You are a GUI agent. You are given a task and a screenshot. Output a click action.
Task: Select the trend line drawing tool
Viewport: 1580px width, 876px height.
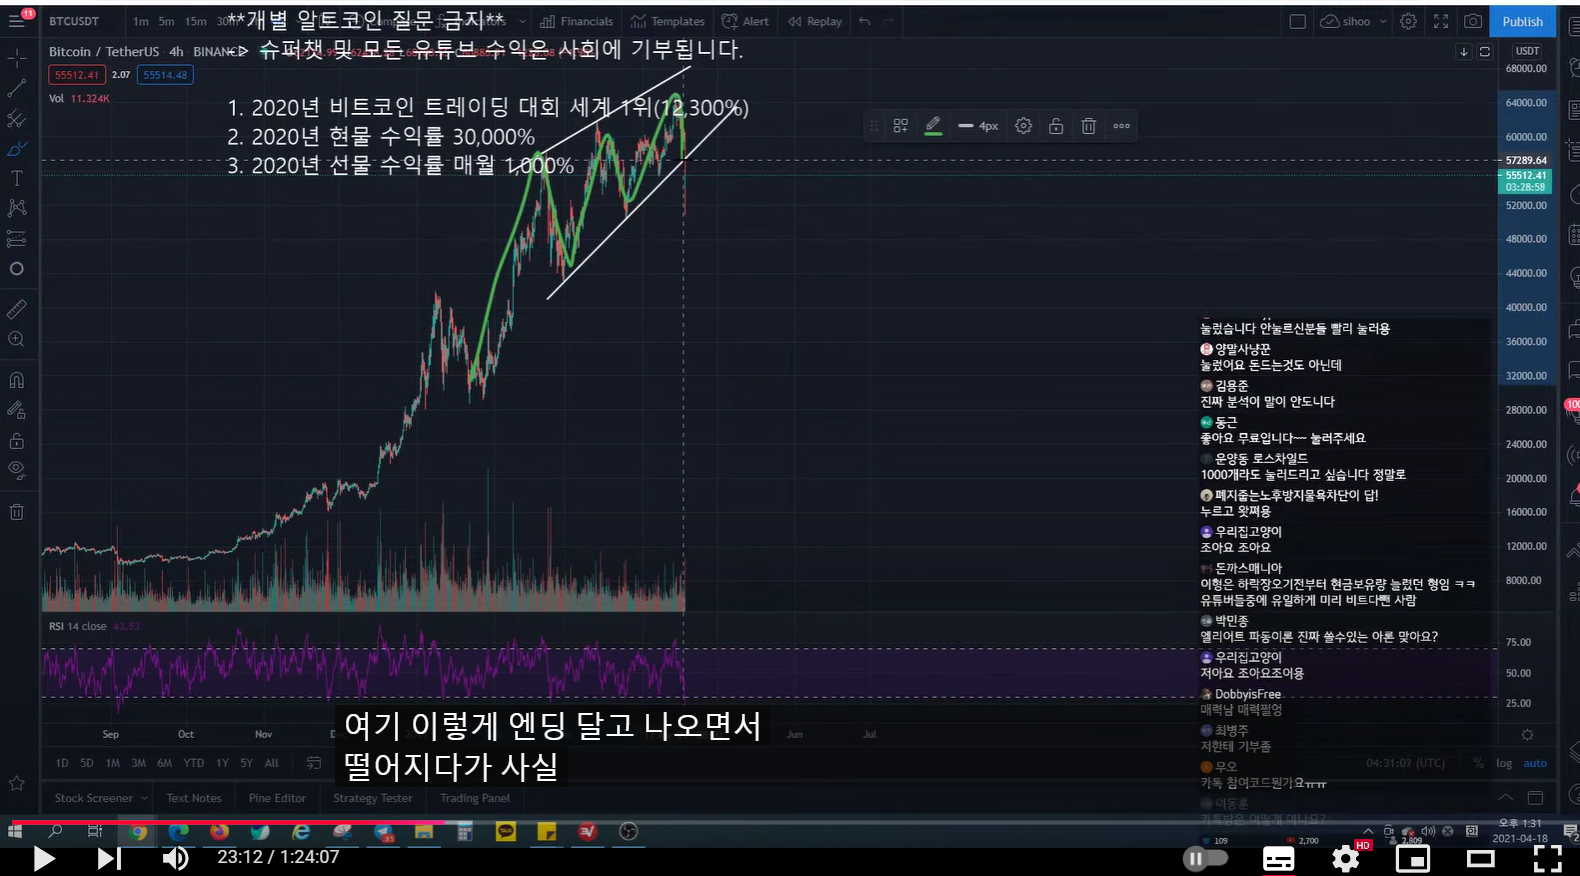(x=17, y=89)
